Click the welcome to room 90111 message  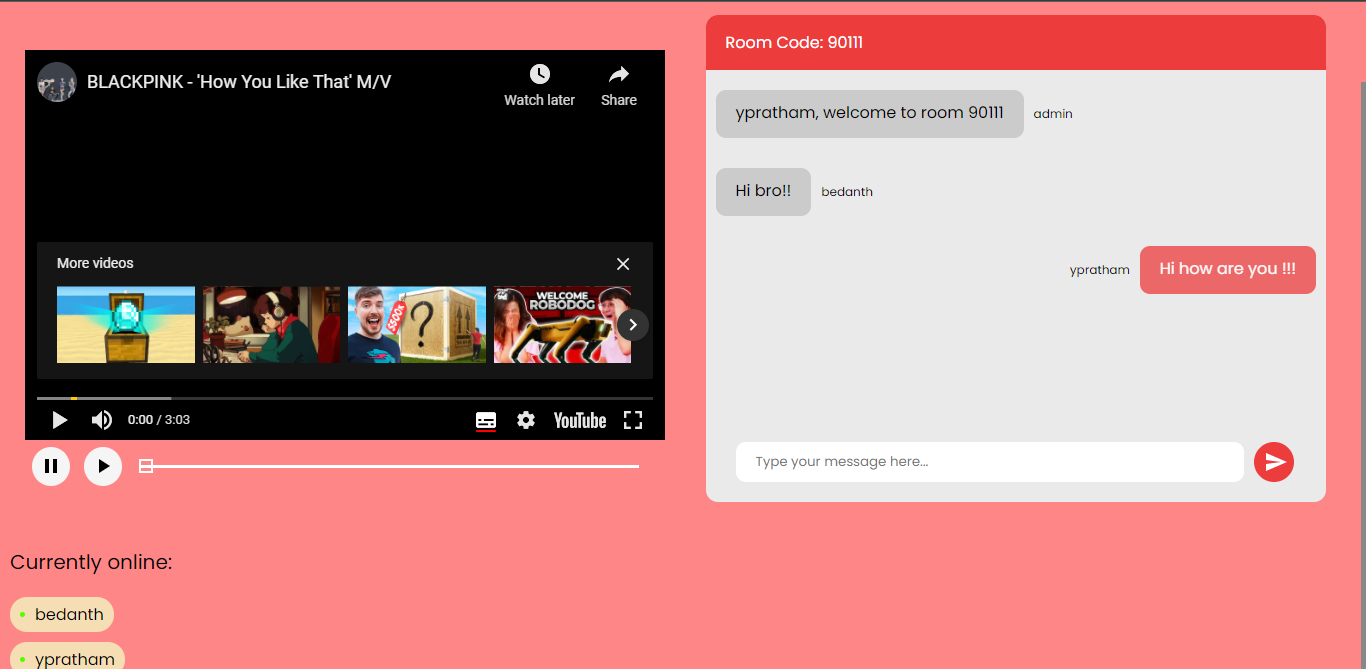click(870, 114)
